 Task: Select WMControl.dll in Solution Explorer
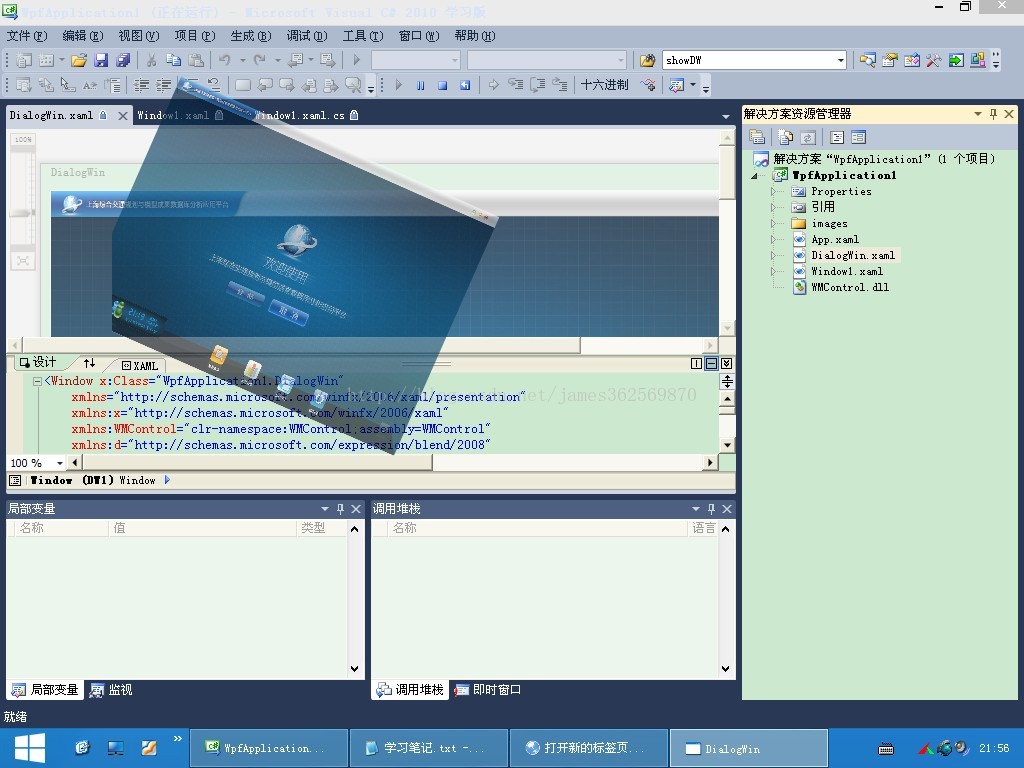click(x=850, y=287)
